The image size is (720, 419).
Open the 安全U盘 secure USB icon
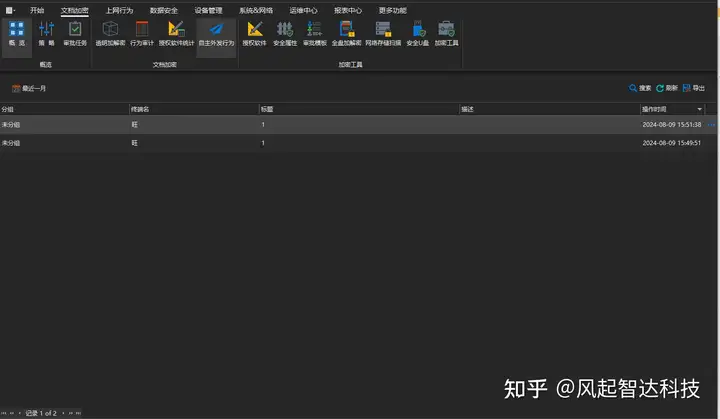[417, 34]
